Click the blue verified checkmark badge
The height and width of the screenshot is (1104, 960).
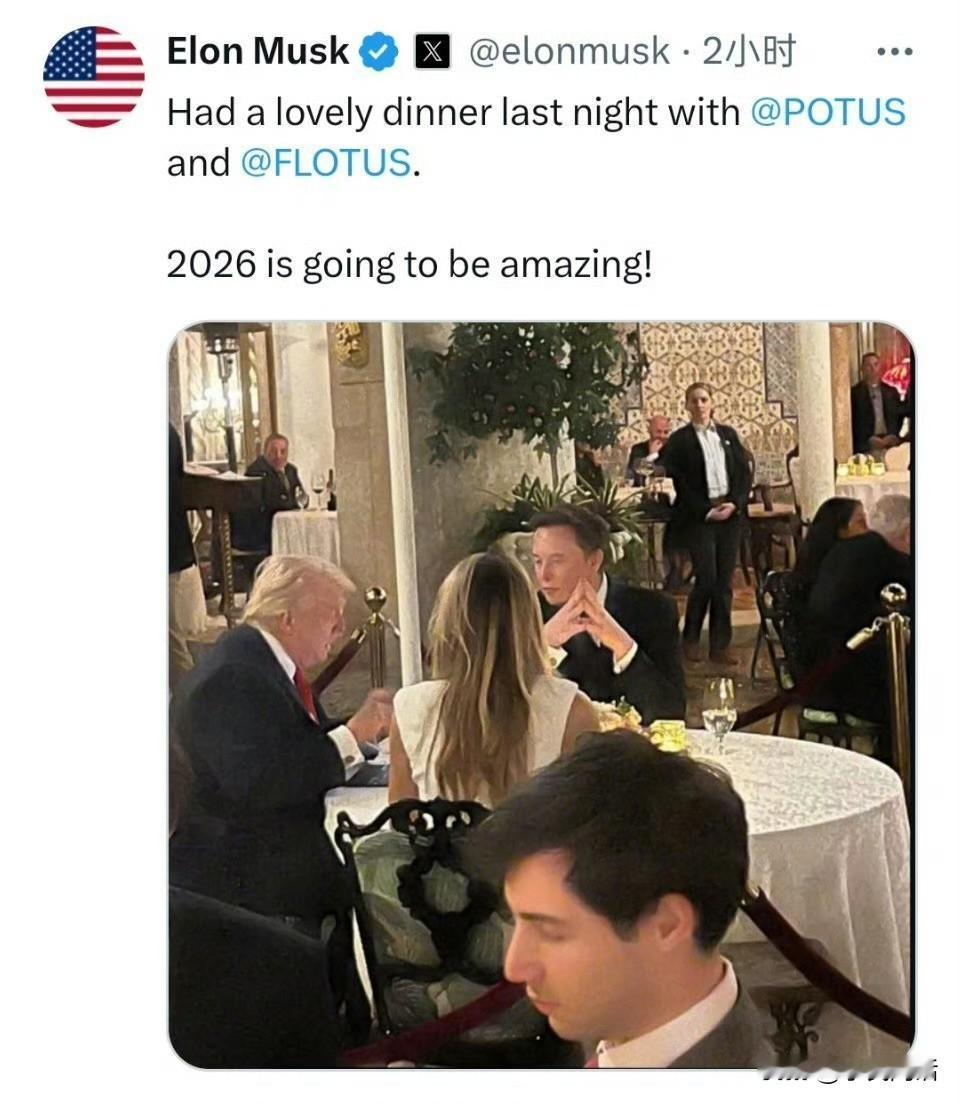(379, 51)
